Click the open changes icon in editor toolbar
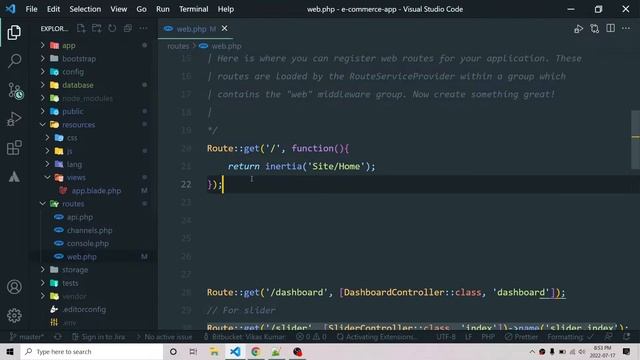 tap(595, 29)
